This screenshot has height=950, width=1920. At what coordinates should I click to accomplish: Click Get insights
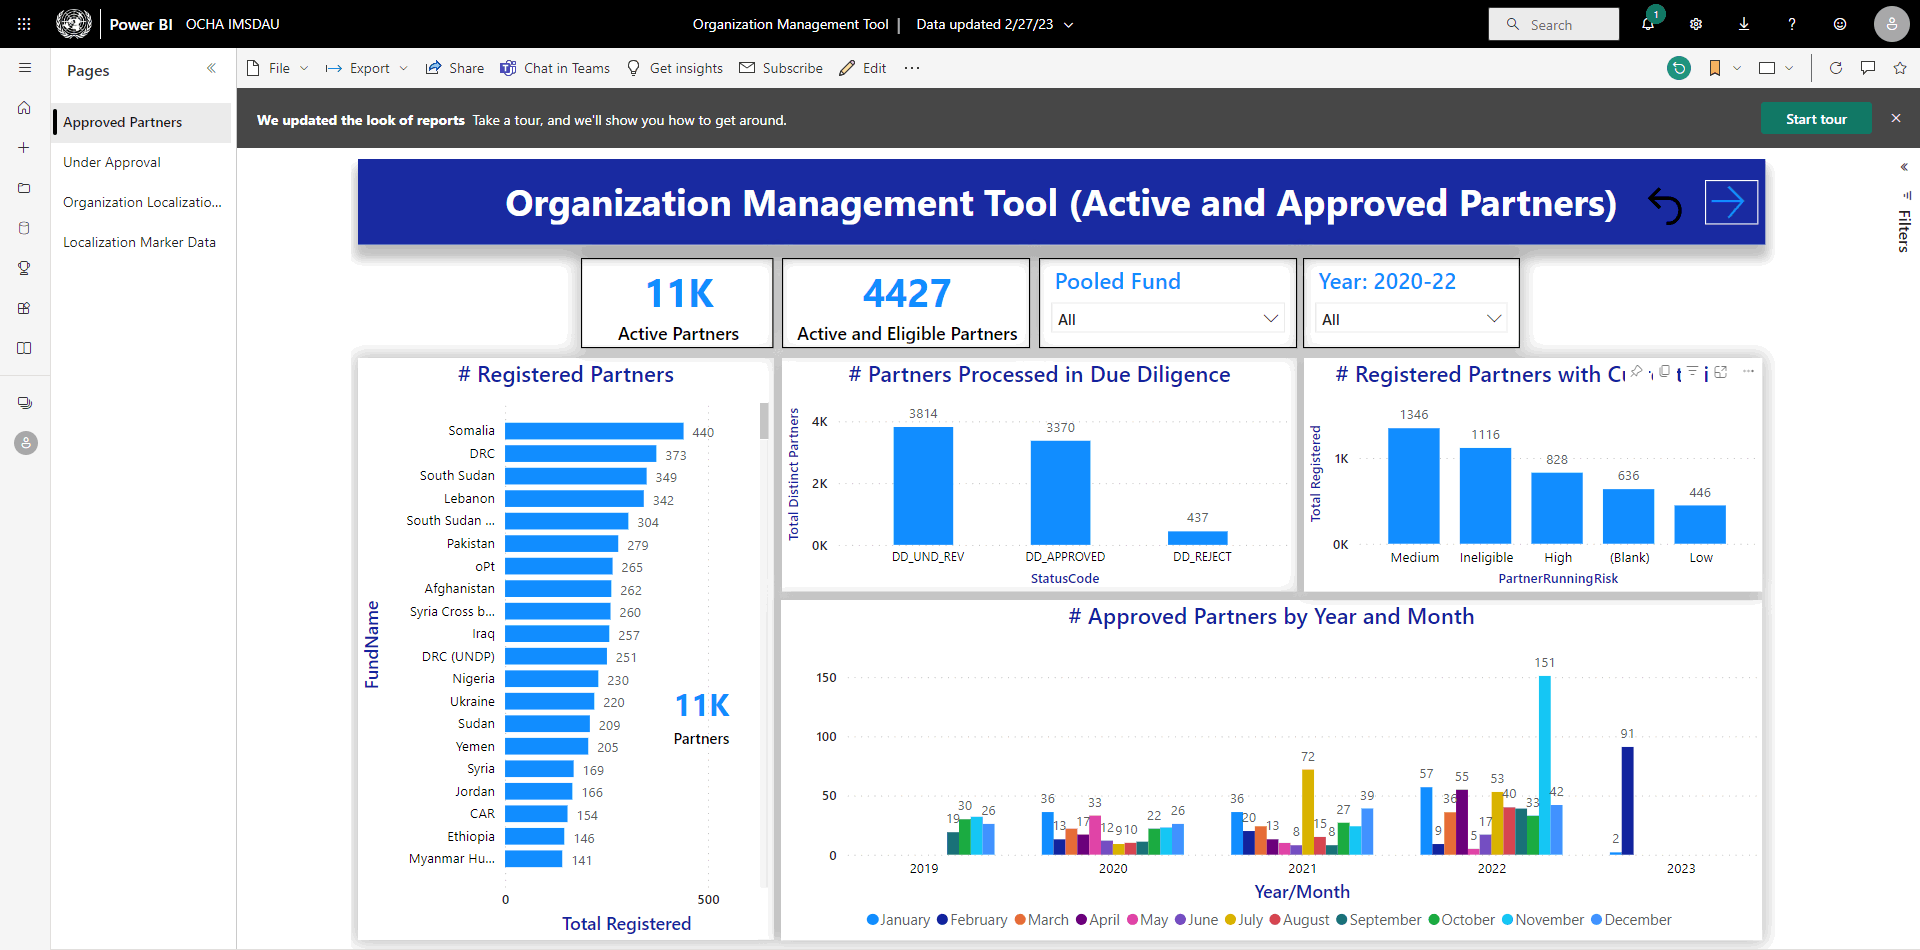pos(675,68)
